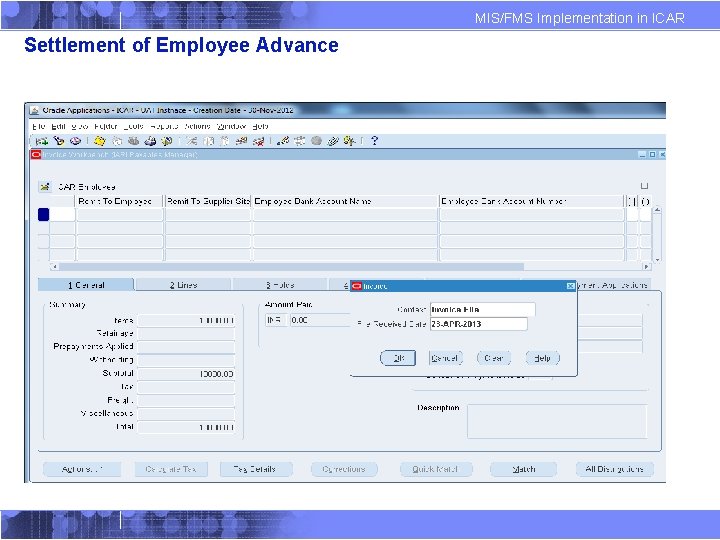Click the Show Navigator toolbar icon
This screenshot has height=540, width=720.
pos(75,141)
